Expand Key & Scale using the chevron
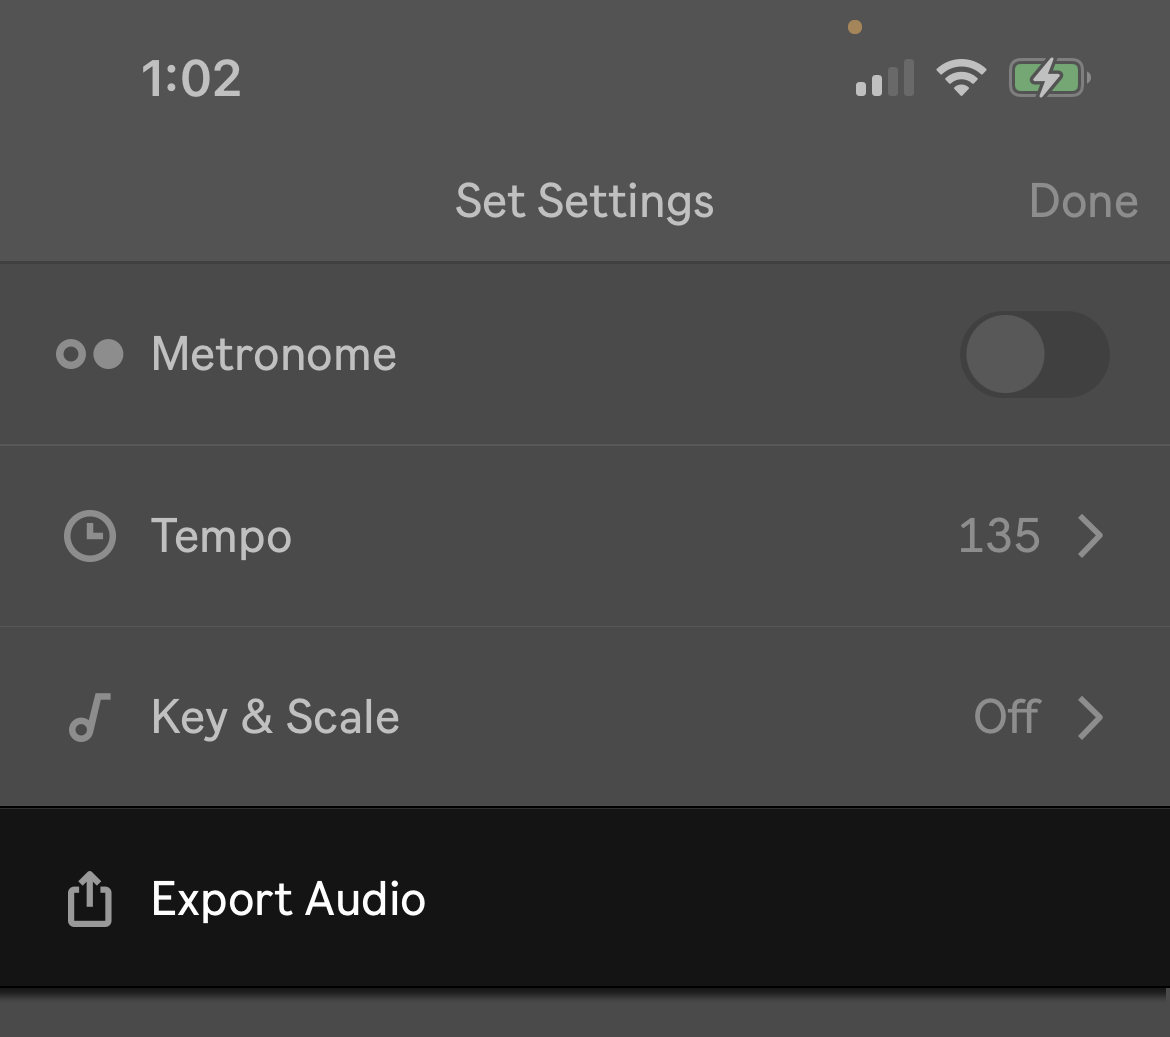 click(1091, 718)
